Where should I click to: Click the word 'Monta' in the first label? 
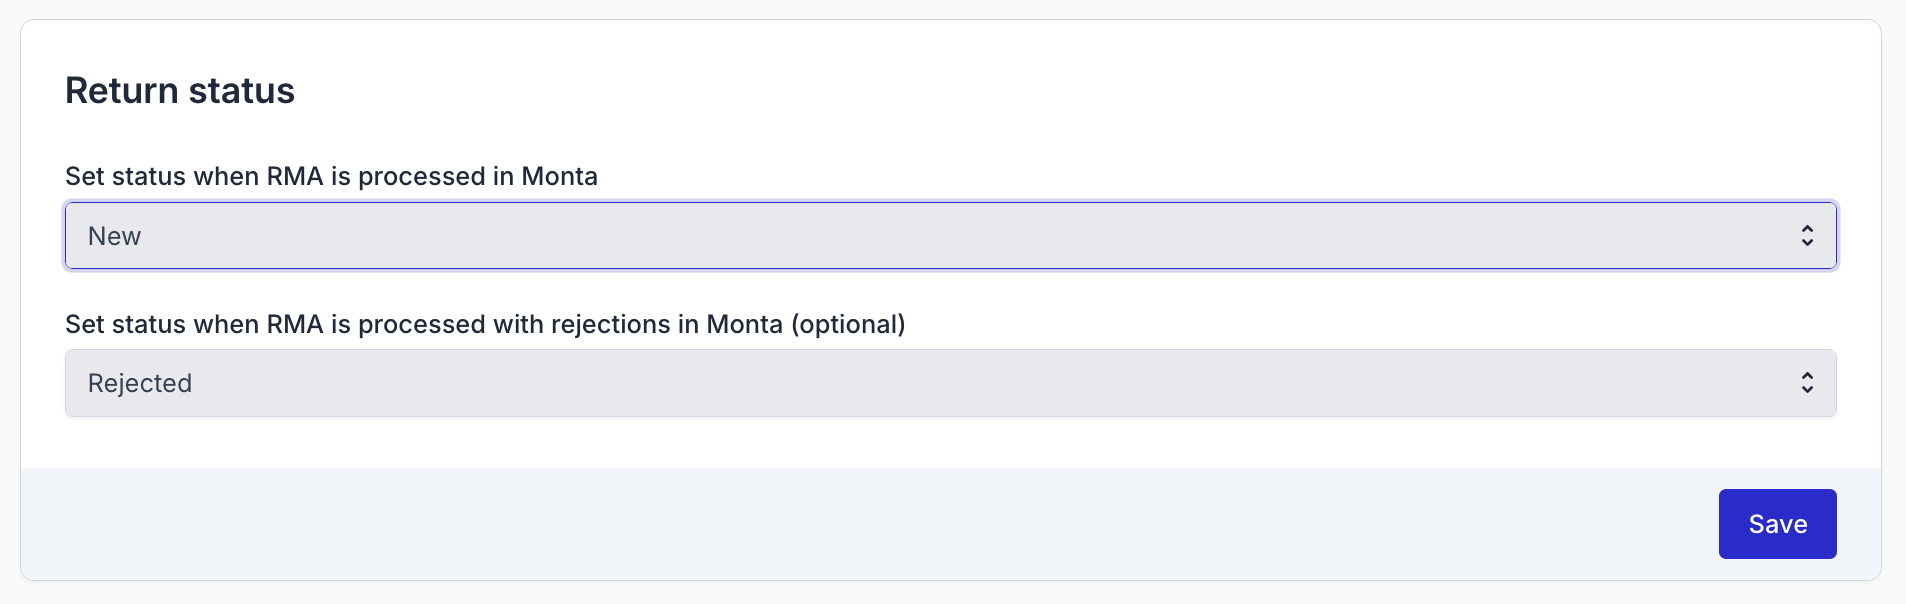[559, 177]
